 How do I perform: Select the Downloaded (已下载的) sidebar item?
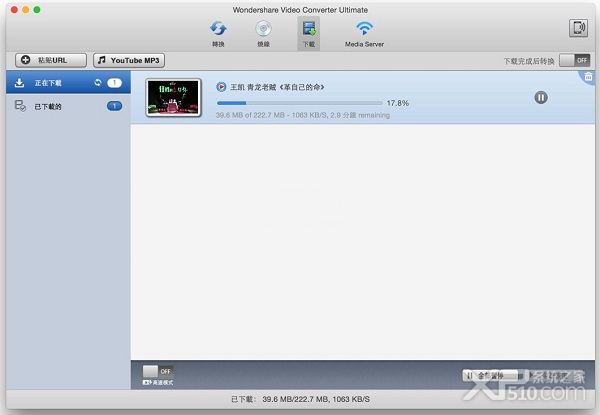pyautogui.click(x=68, y=106)
